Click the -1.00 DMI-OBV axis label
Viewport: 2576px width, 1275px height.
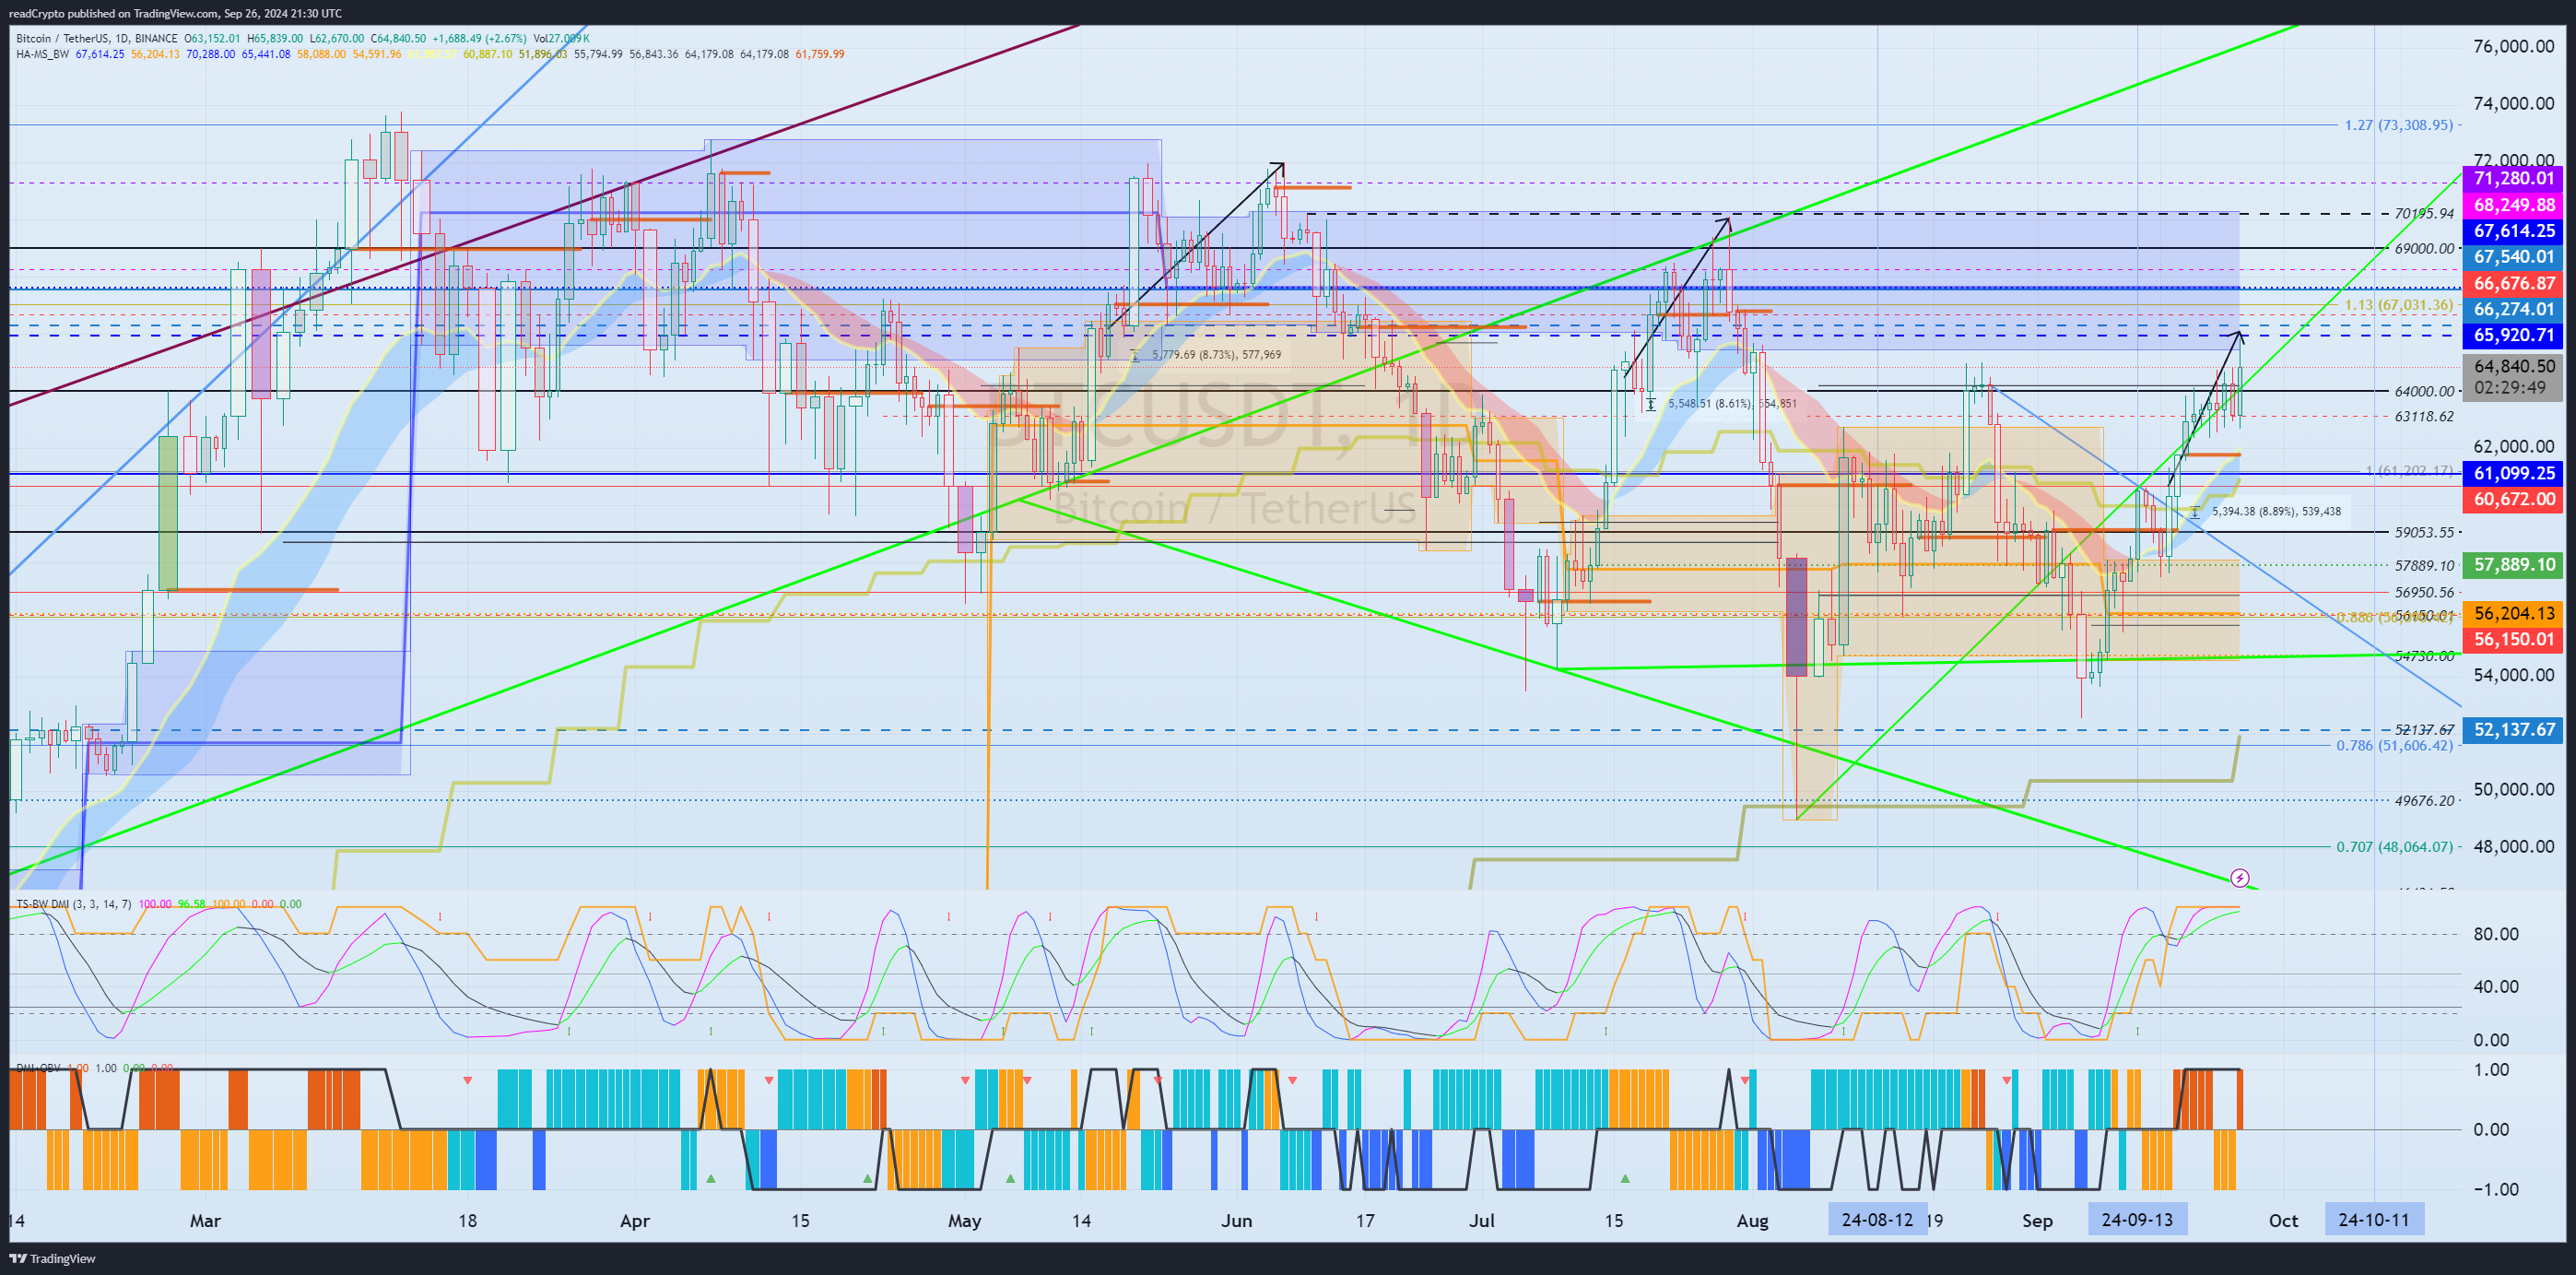click(x=2496, y=1189)
